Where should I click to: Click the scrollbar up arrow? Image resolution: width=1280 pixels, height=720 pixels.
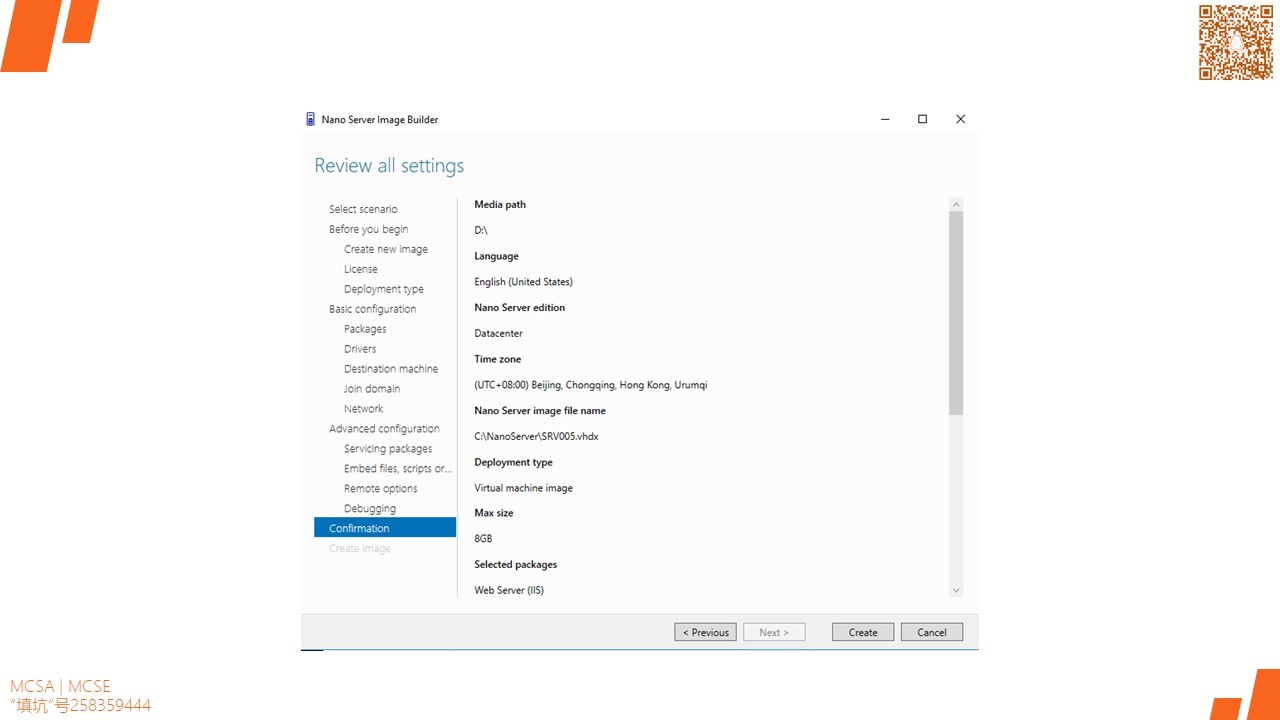coord(956,204)
